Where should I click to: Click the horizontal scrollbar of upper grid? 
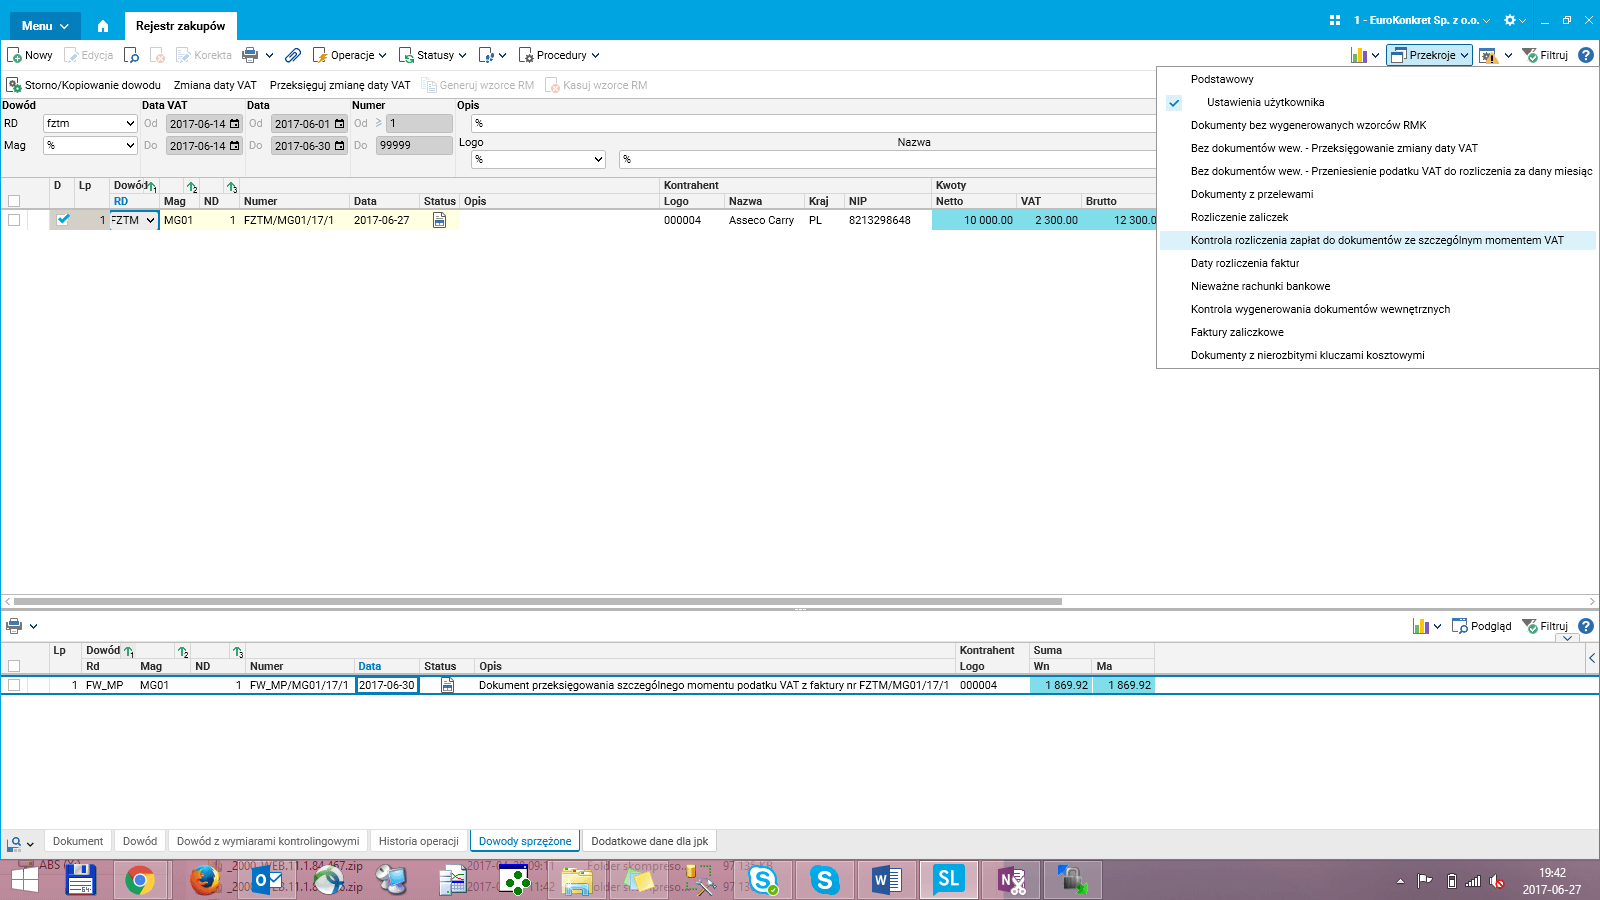(x=538, y=601)
